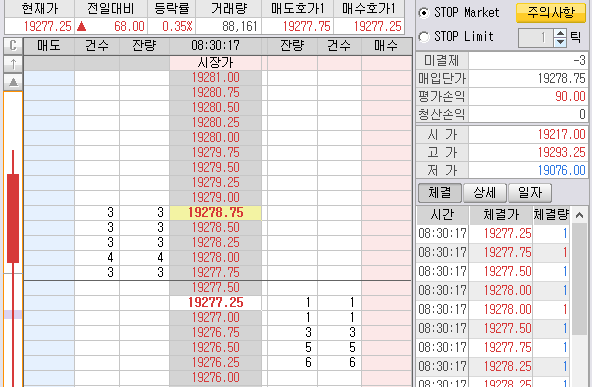Click the sell quantity 4 at 19278.00 row

(160, 257)
